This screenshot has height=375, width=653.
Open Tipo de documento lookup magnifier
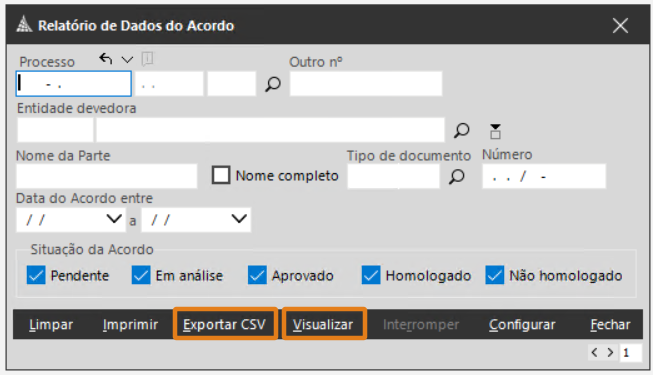pos(456,177)
